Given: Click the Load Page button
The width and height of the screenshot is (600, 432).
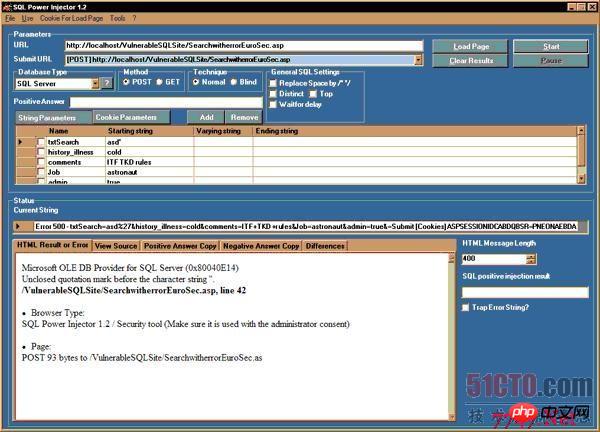Looking at the screenshot, I should pos(471,47).
